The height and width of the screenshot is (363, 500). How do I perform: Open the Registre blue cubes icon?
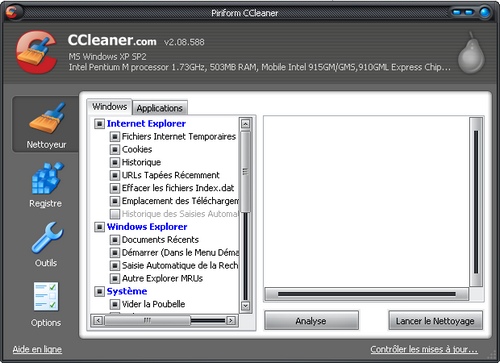47,179
